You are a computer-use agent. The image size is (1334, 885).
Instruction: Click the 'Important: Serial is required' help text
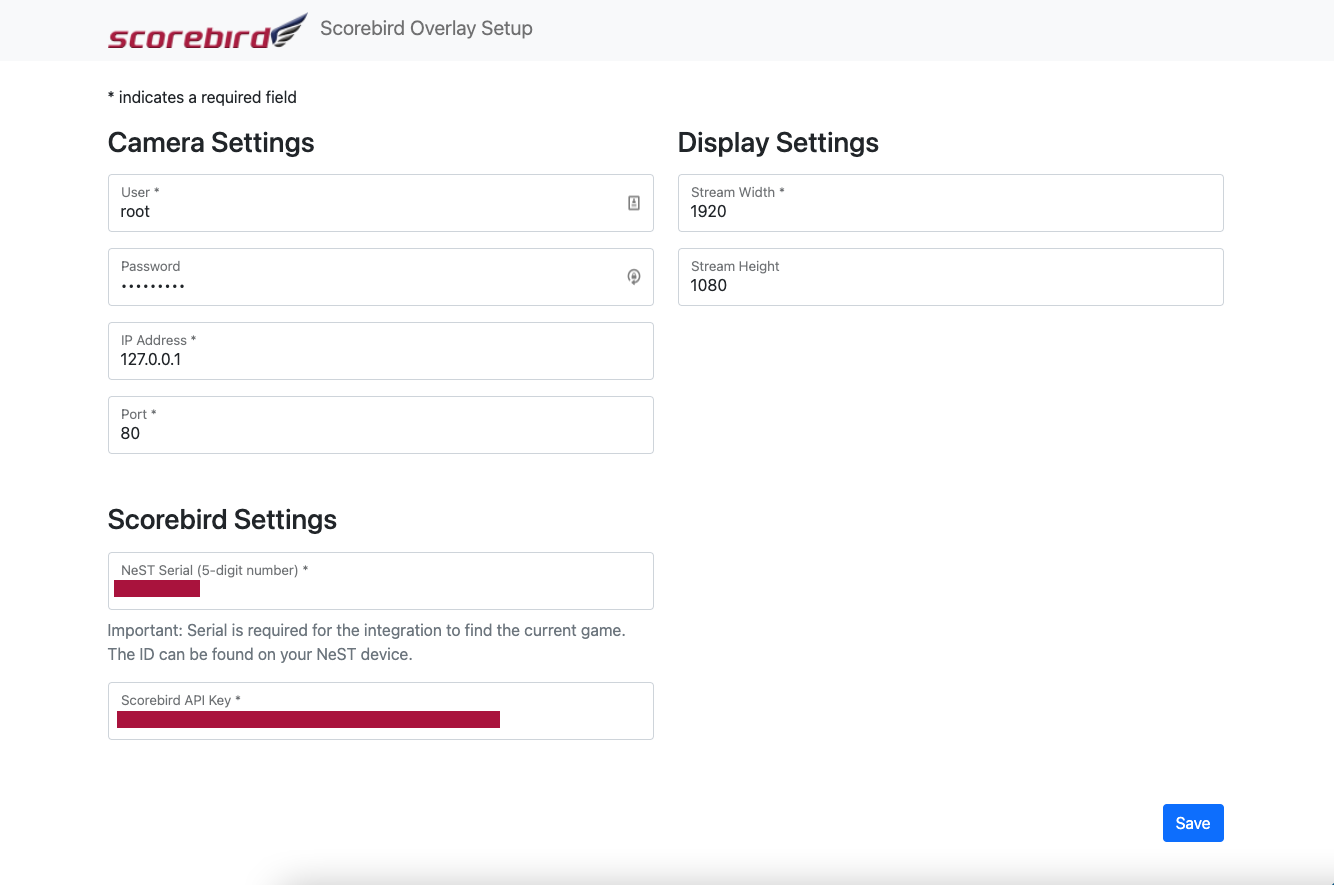coord(367,643)
